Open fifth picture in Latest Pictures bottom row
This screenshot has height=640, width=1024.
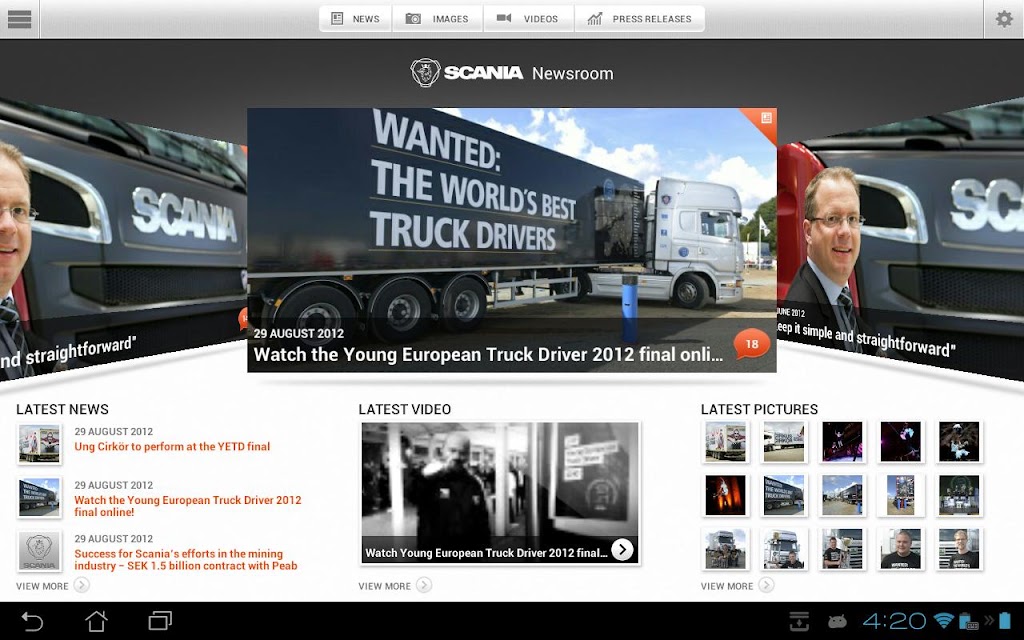[959, 549]
